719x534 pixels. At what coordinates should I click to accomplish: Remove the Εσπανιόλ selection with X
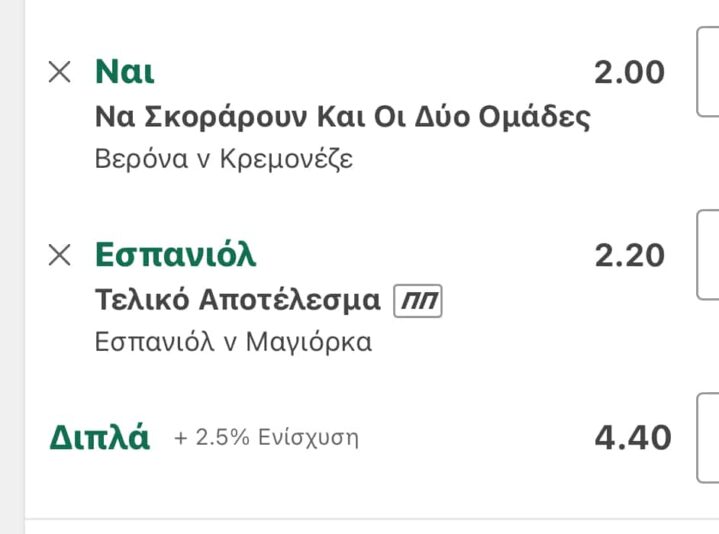tap(60, 256)
